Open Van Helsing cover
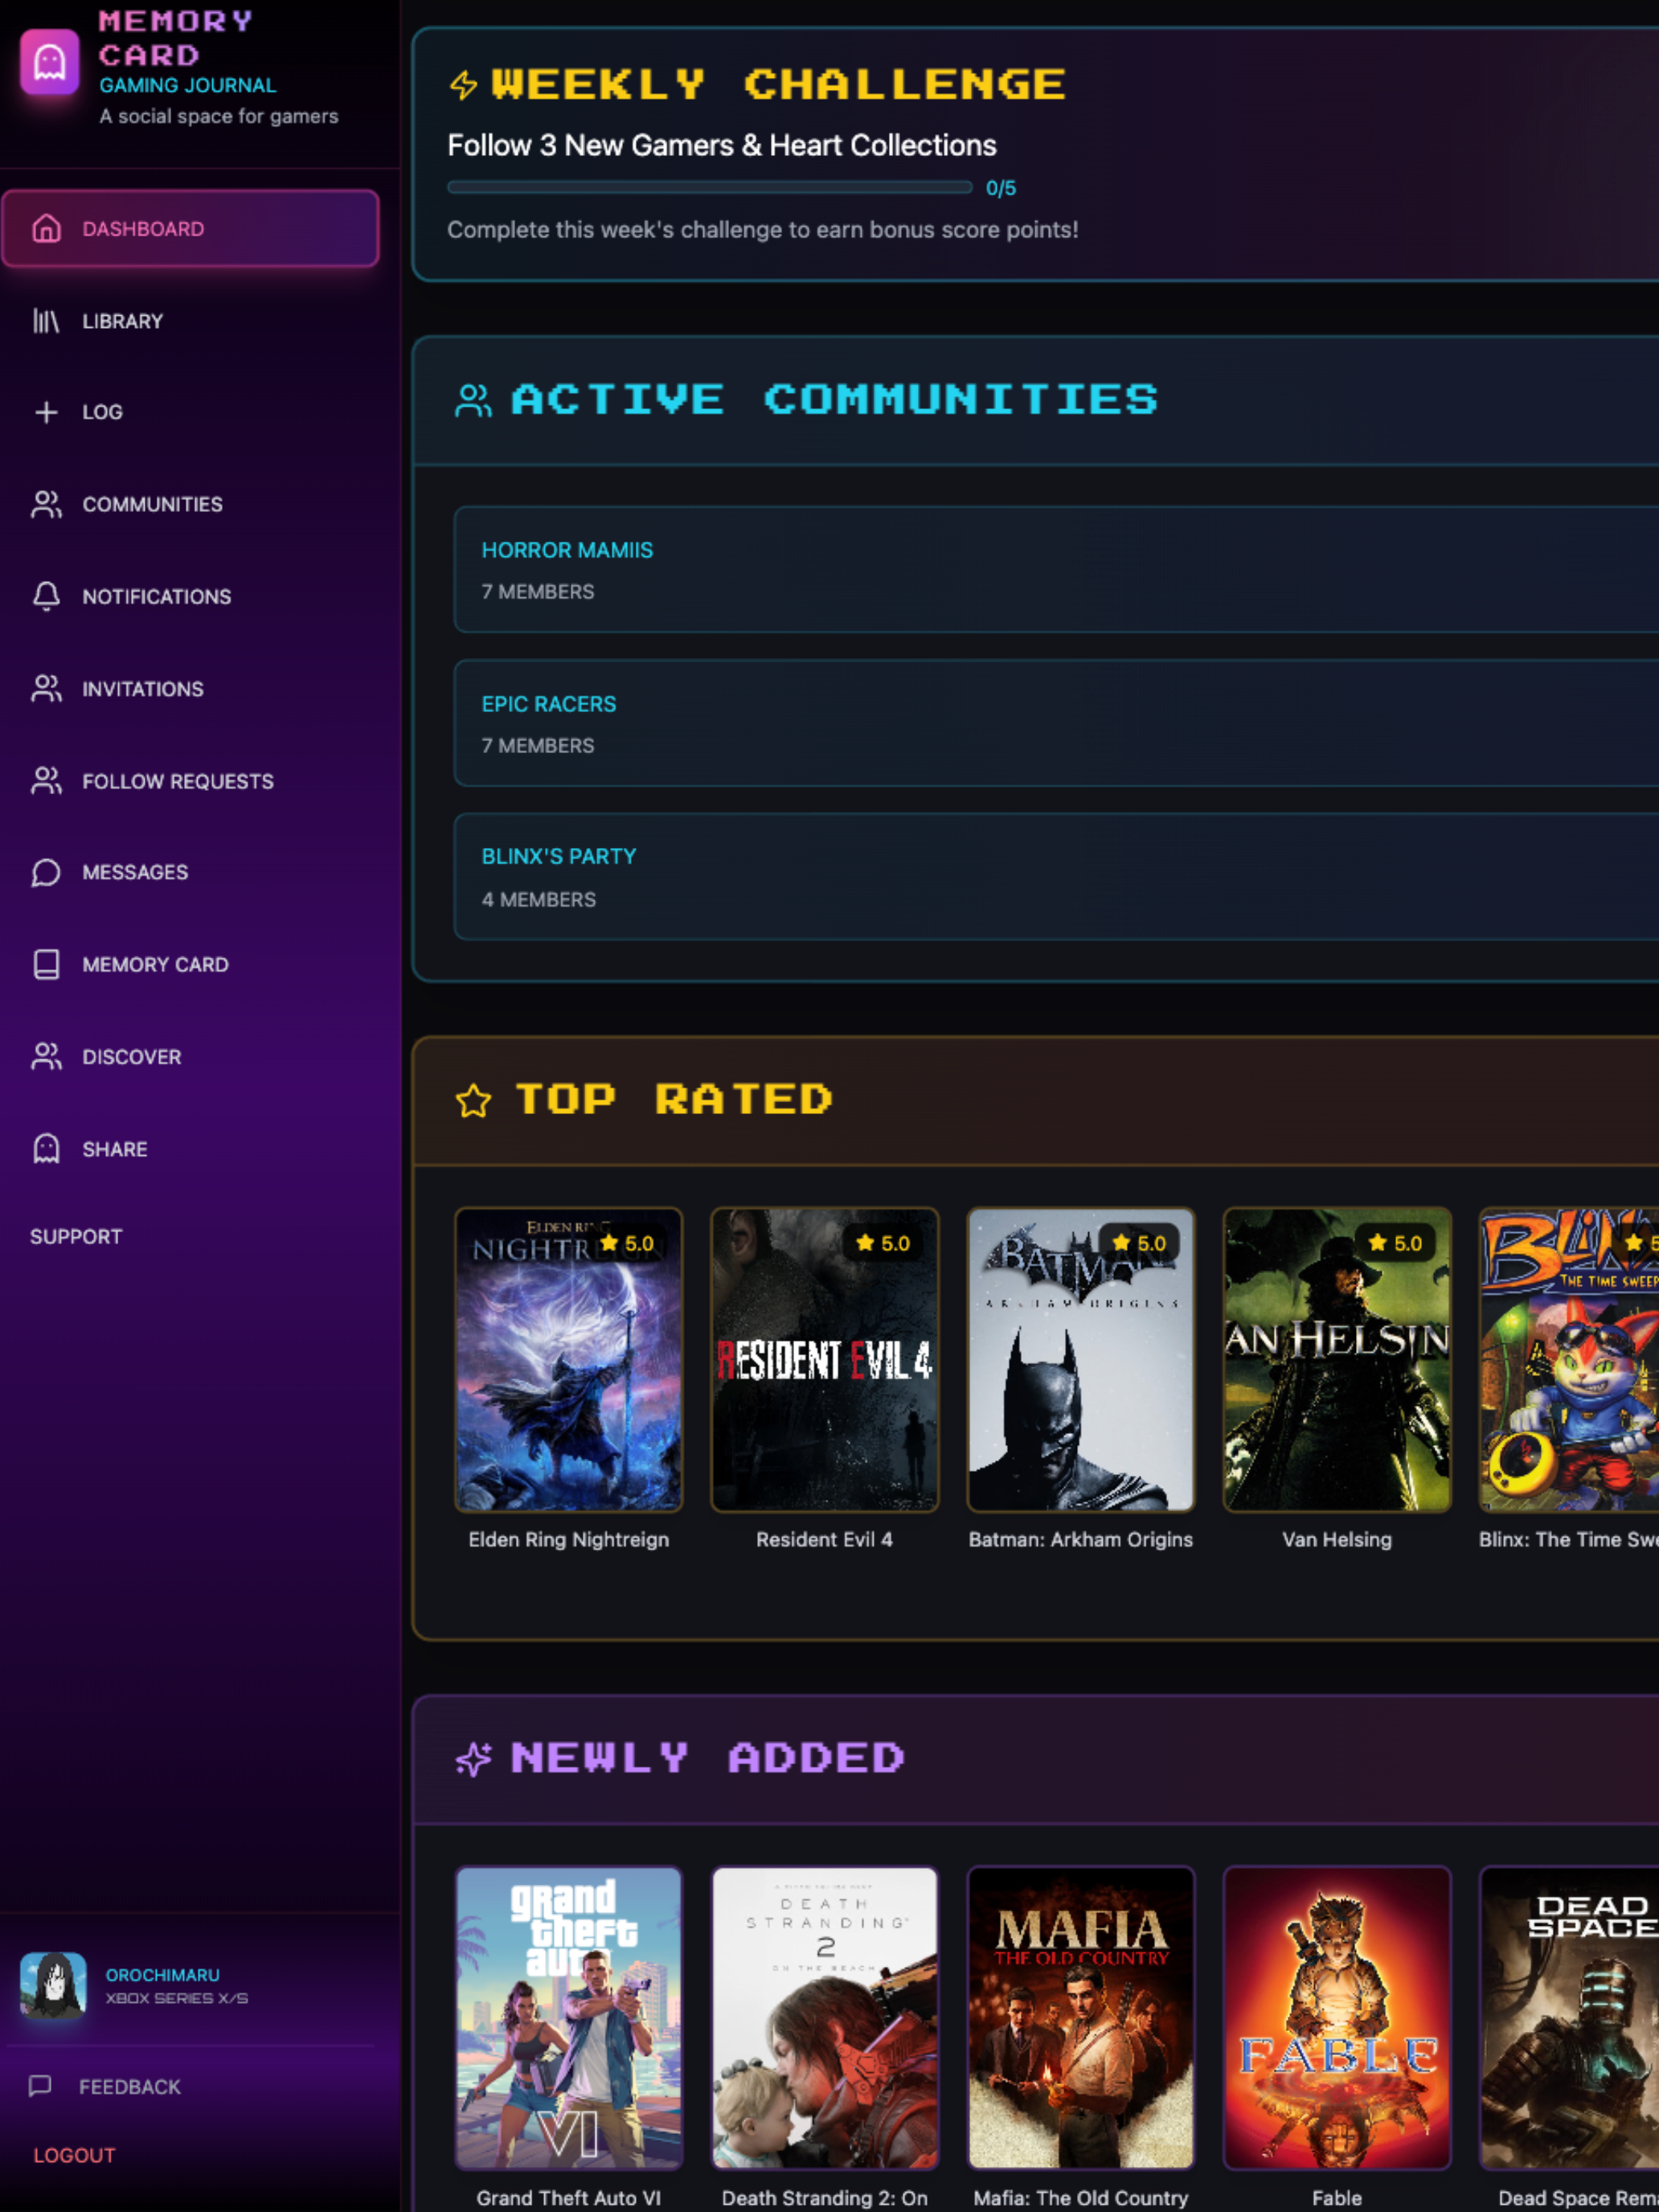1659x2212 pixels. coord(1337,1360)
